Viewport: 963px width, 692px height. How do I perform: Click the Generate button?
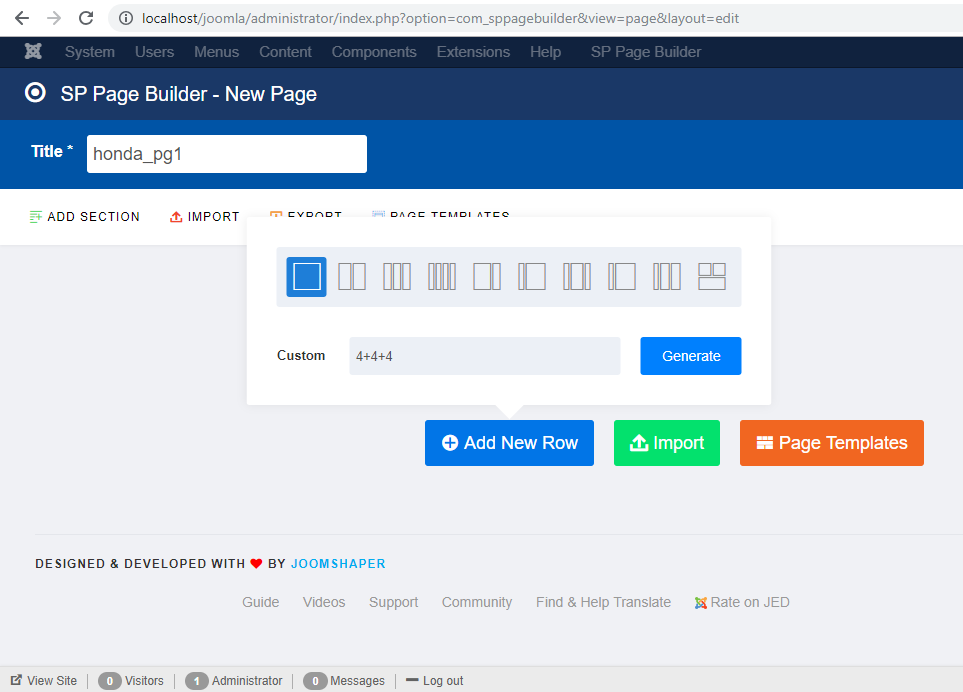pos(691,356)
